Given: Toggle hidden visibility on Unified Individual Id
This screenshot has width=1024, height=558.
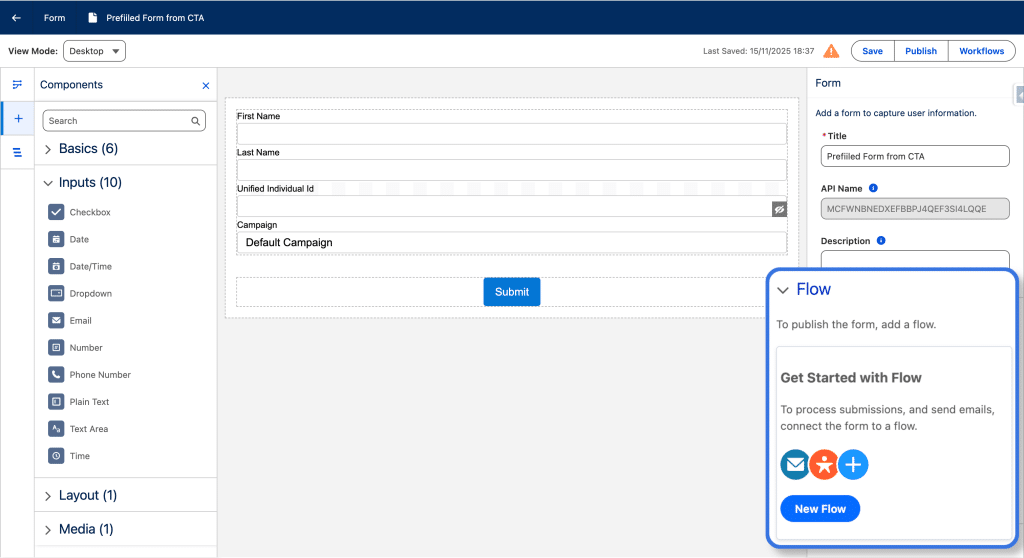Looking at the screenshot, I should 779,209.
